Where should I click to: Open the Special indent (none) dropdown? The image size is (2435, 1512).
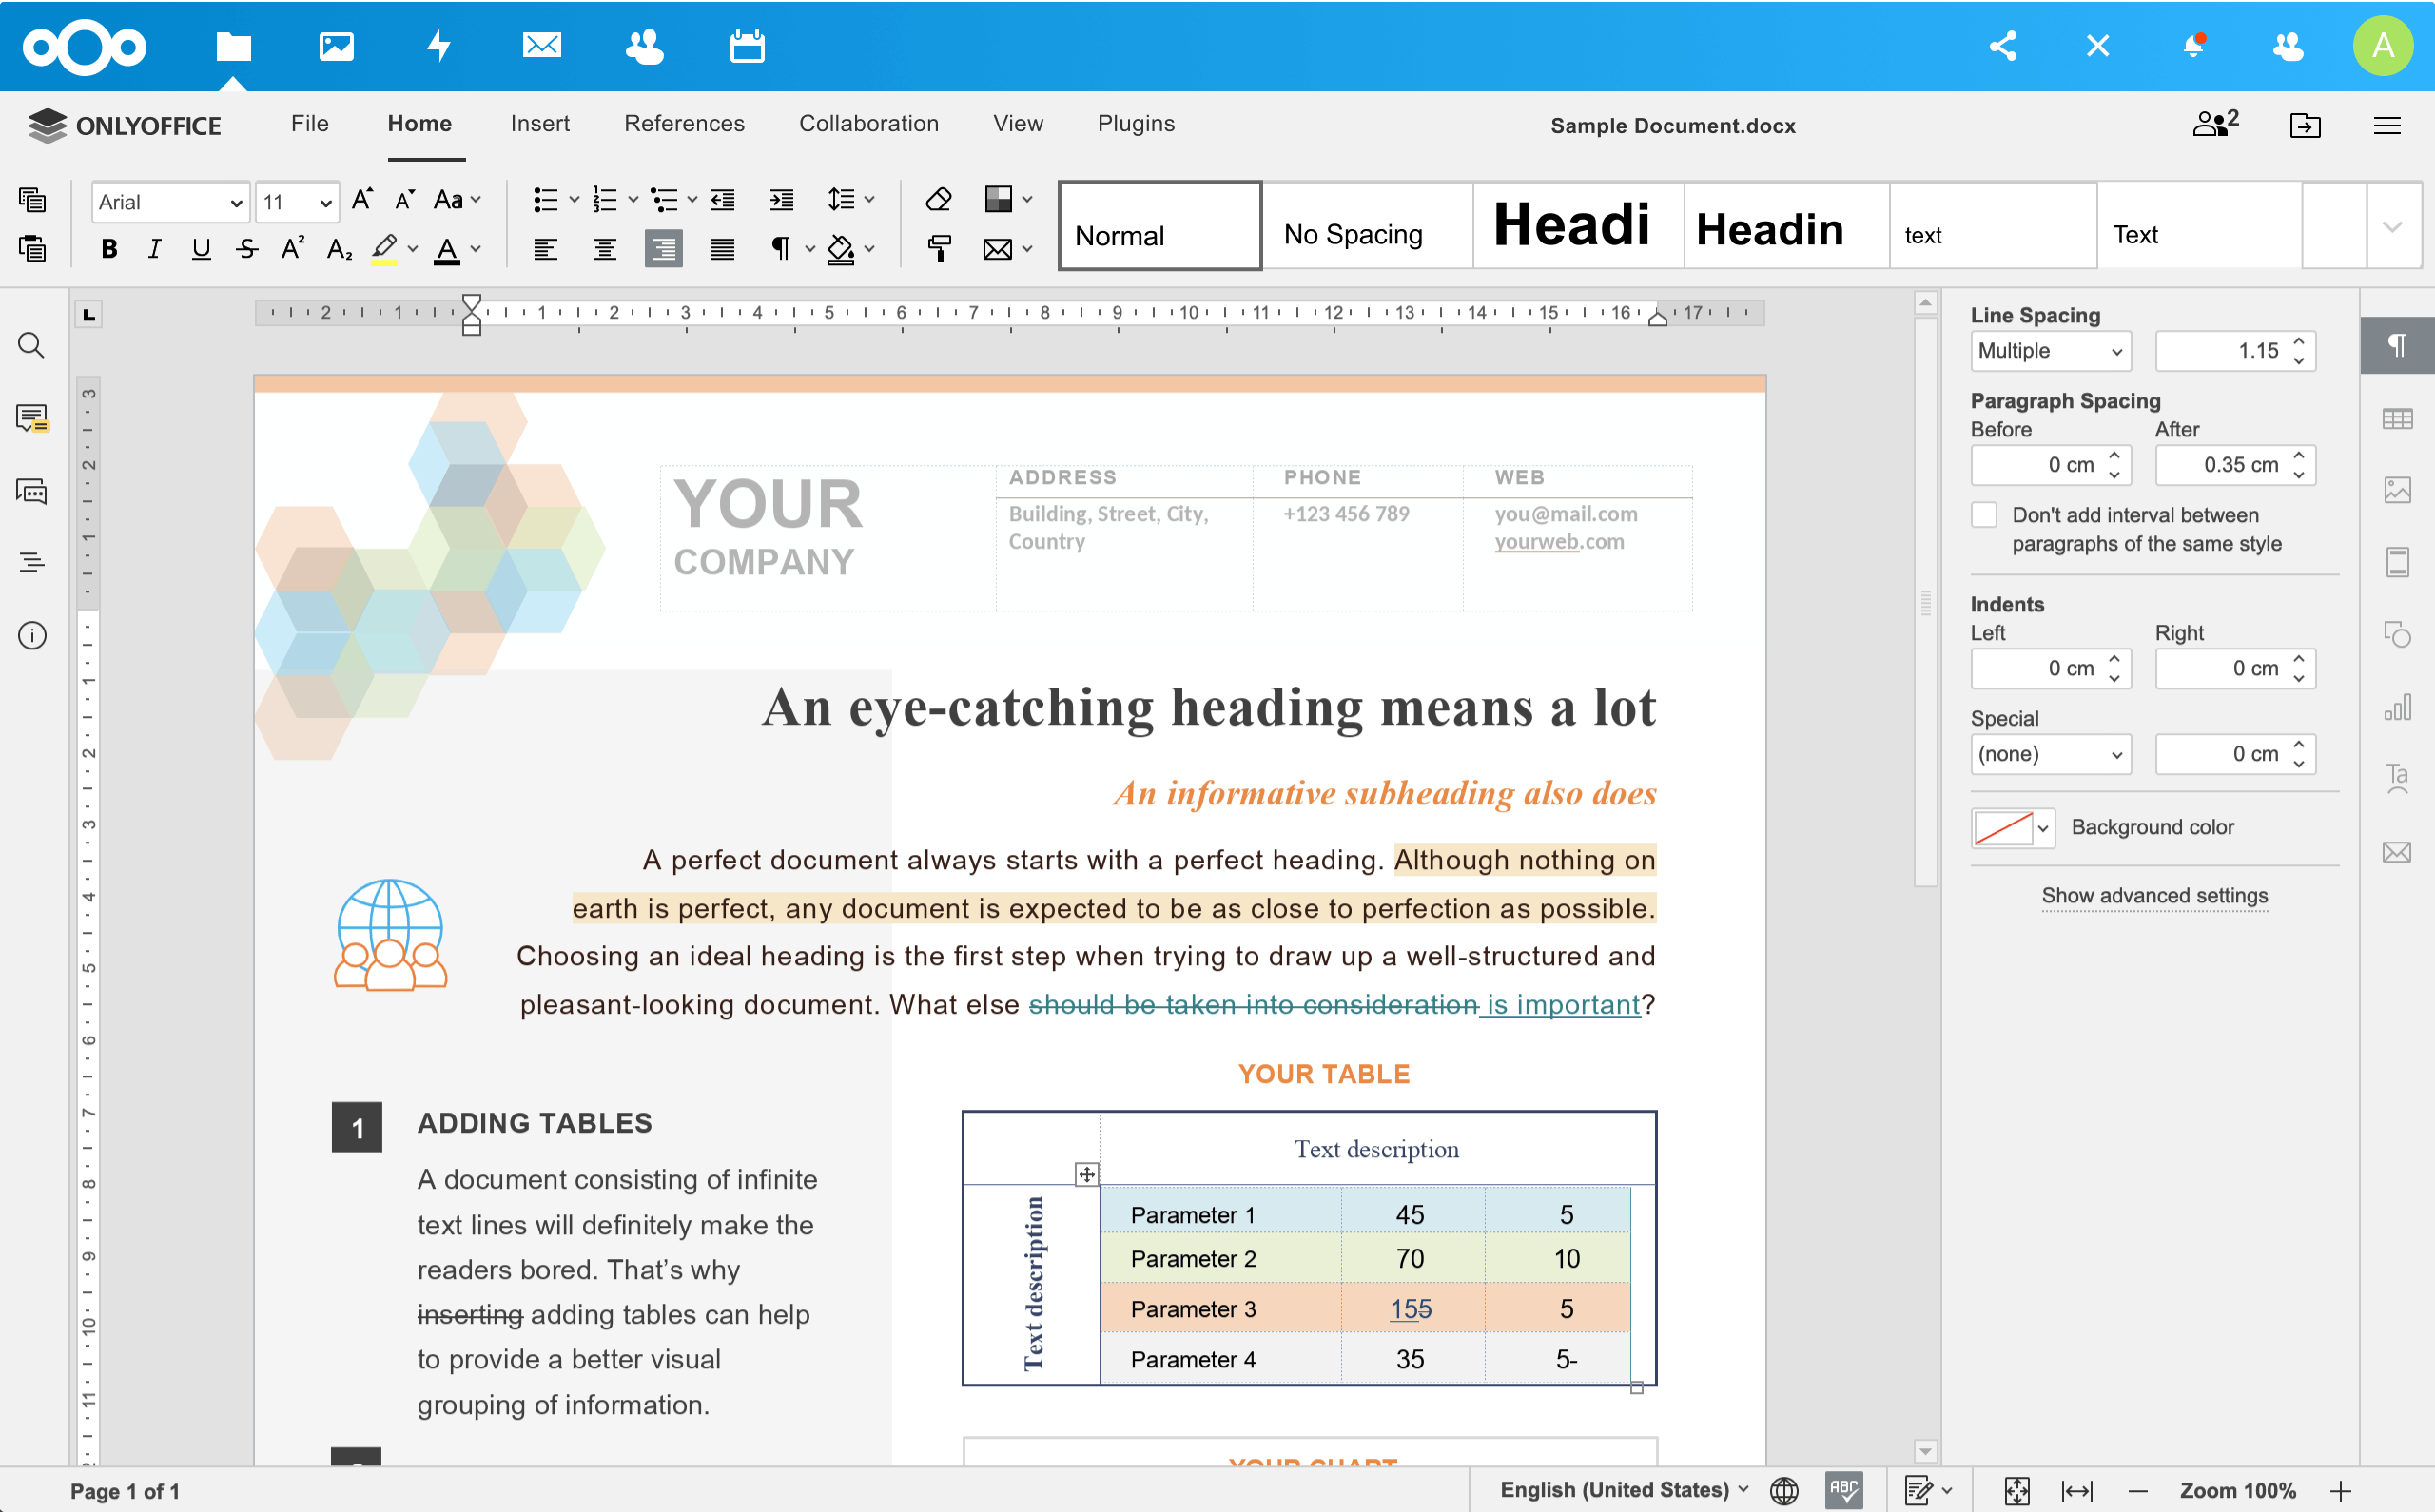(x=2050, y=754)
